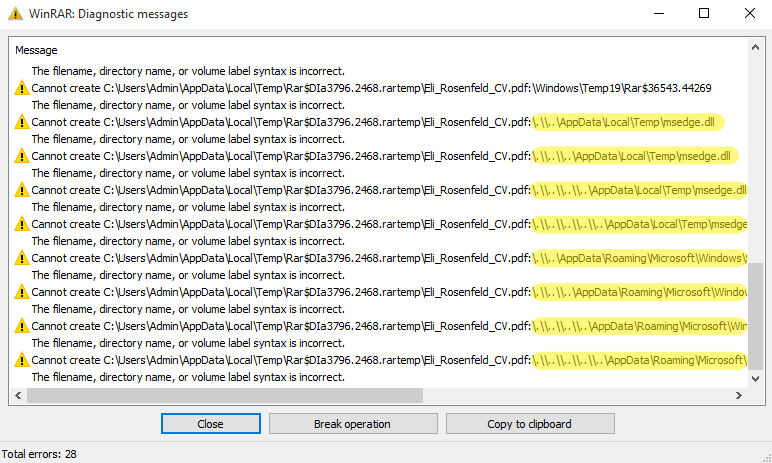The image size is (772, 463).
Task: Click warning icon of second msedge.dll error
Action: coord(21,156)
